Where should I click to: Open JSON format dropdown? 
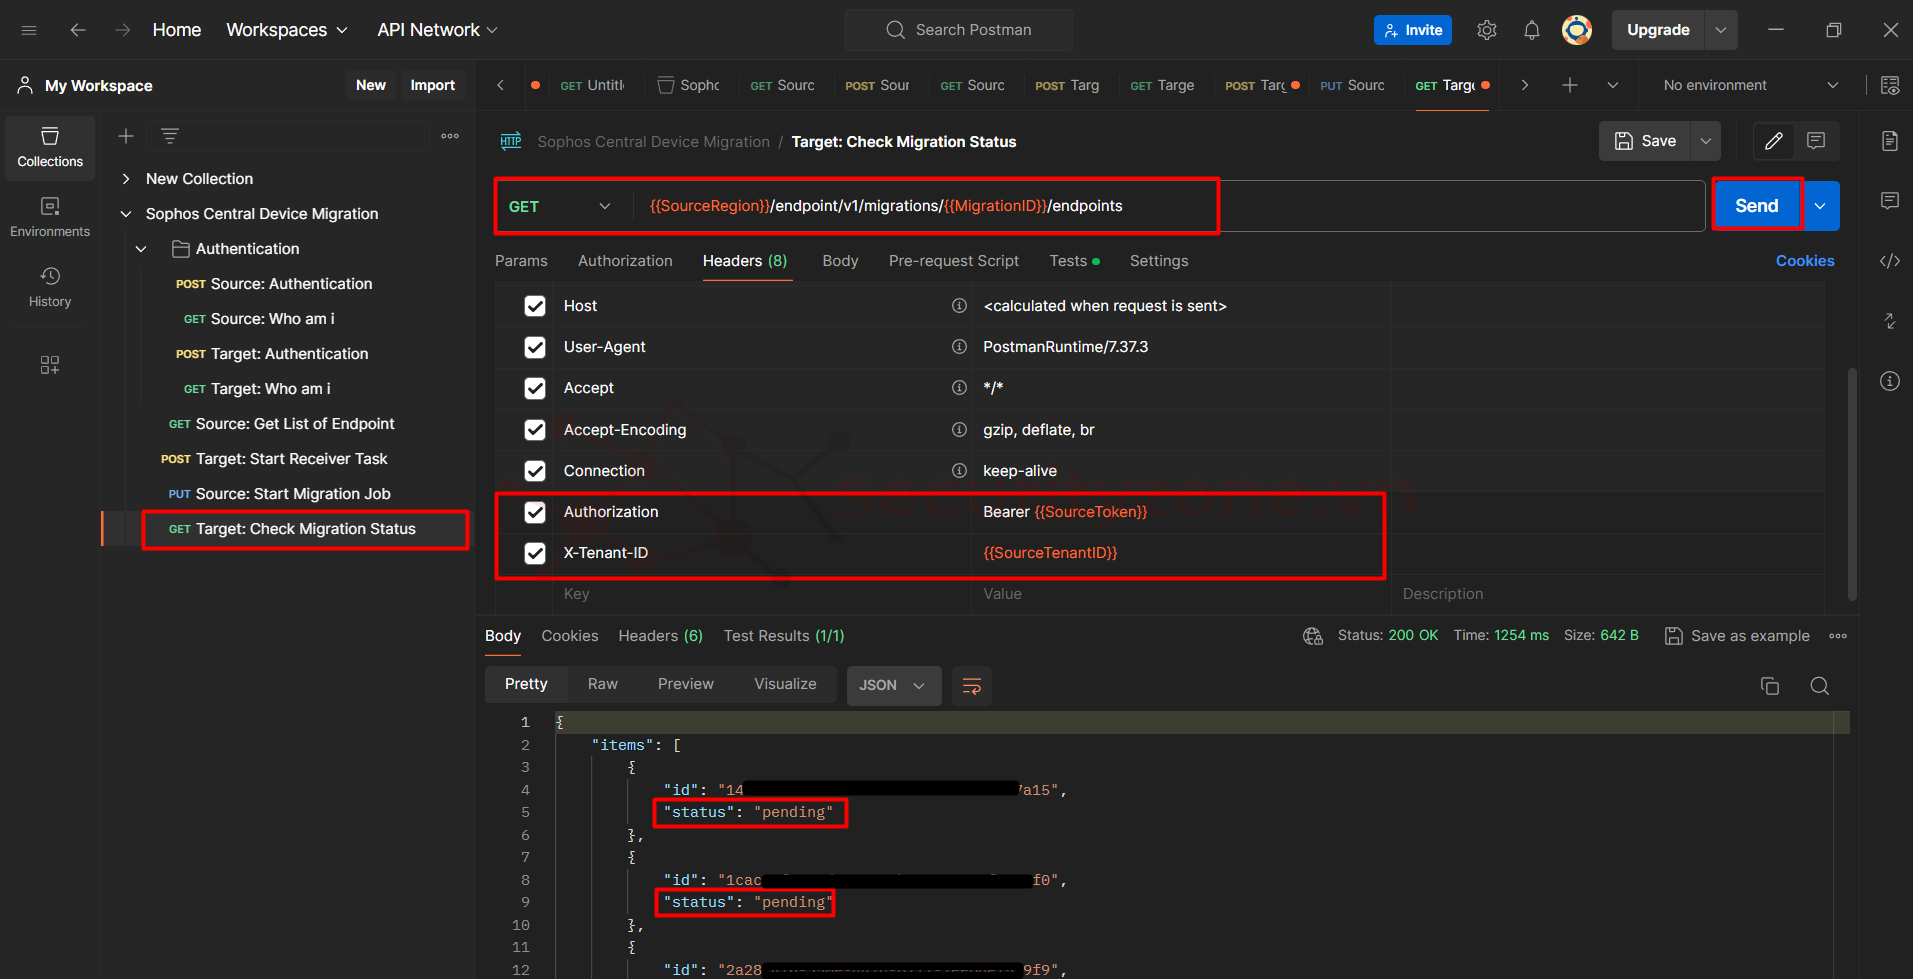[894, 685]
